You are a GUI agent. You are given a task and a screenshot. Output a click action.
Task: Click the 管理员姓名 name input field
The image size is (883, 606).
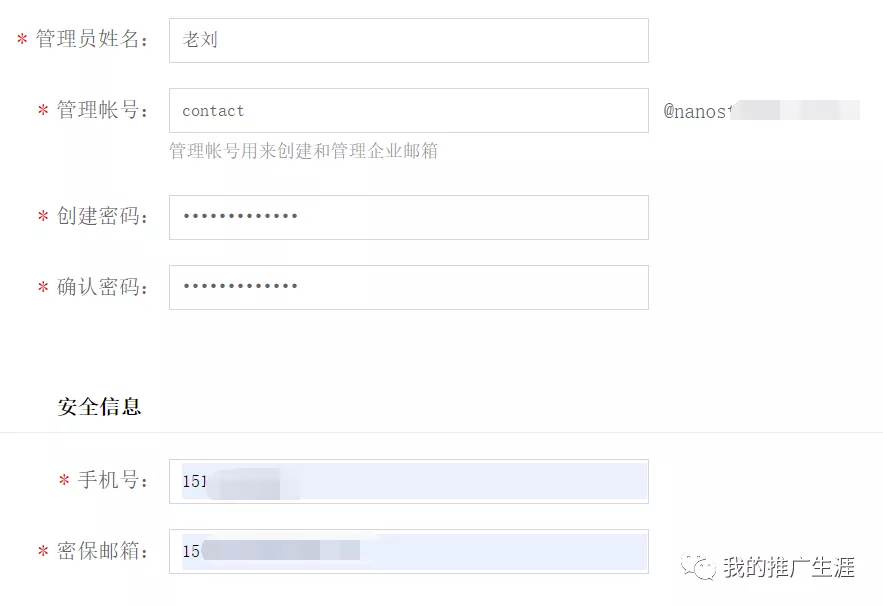tap(408, 41)
